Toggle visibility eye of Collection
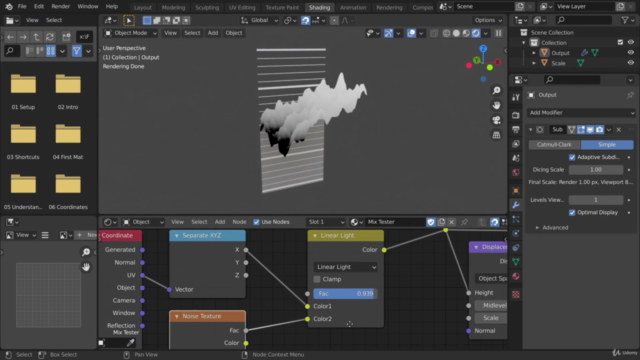640x360 pixels. point(631,42)
